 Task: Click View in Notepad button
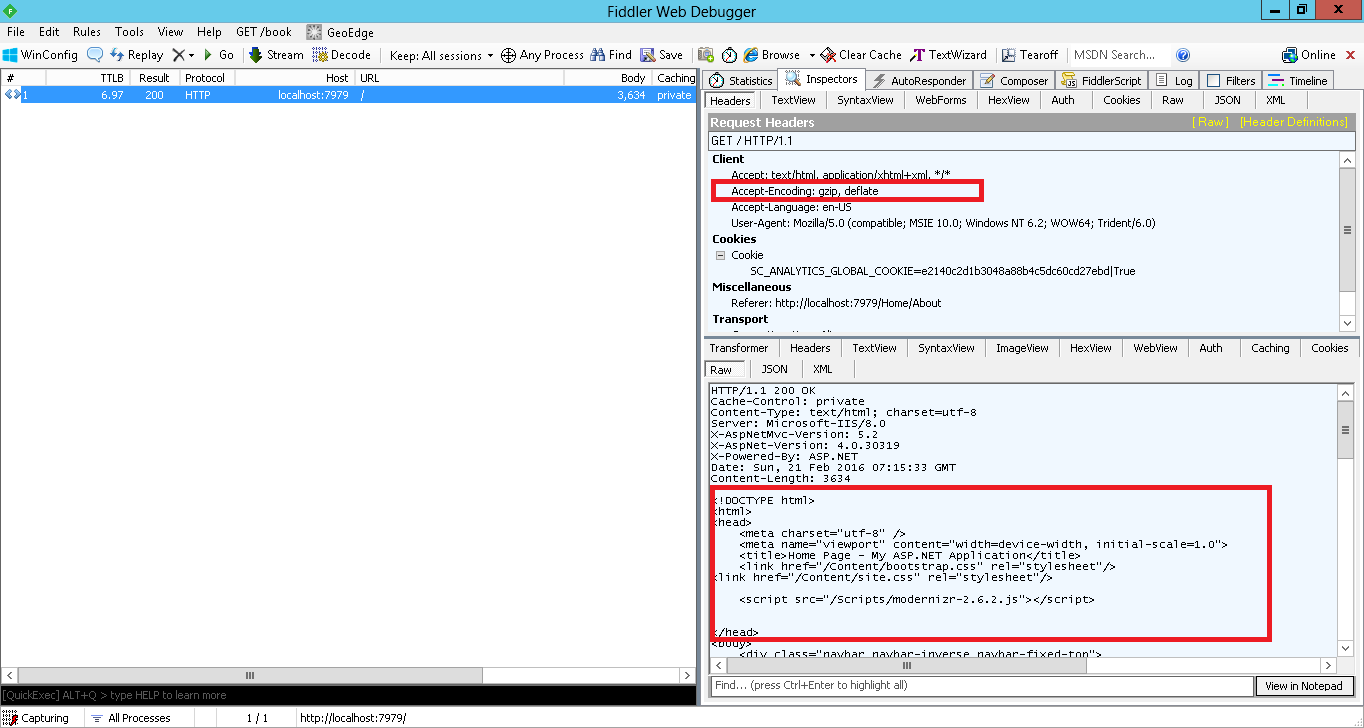point(1305,686)
